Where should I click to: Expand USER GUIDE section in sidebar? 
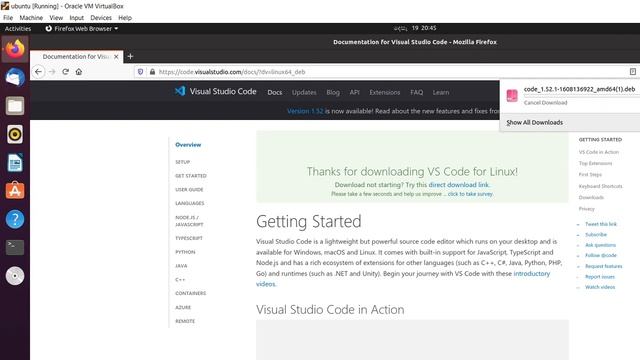(189, 190)
